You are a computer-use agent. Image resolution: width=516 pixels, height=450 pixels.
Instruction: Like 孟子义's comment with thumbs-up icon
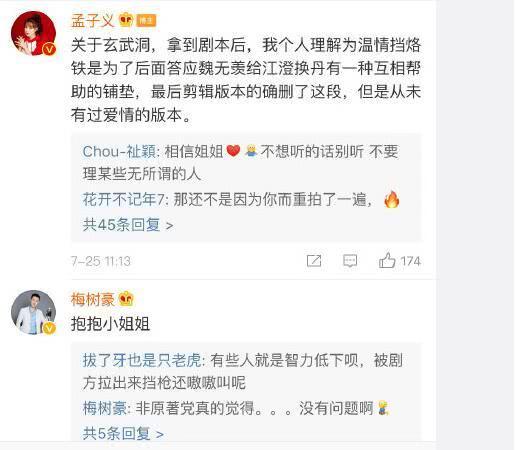(x=387, y=260)
